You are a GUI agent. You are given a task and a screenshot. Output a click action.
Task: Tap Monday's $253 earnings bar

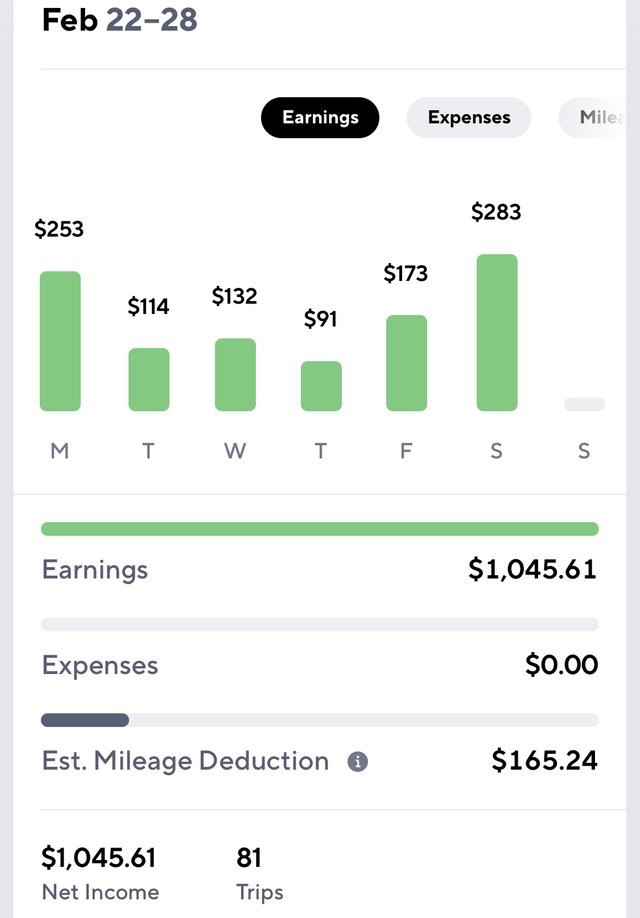pos(60,341)
